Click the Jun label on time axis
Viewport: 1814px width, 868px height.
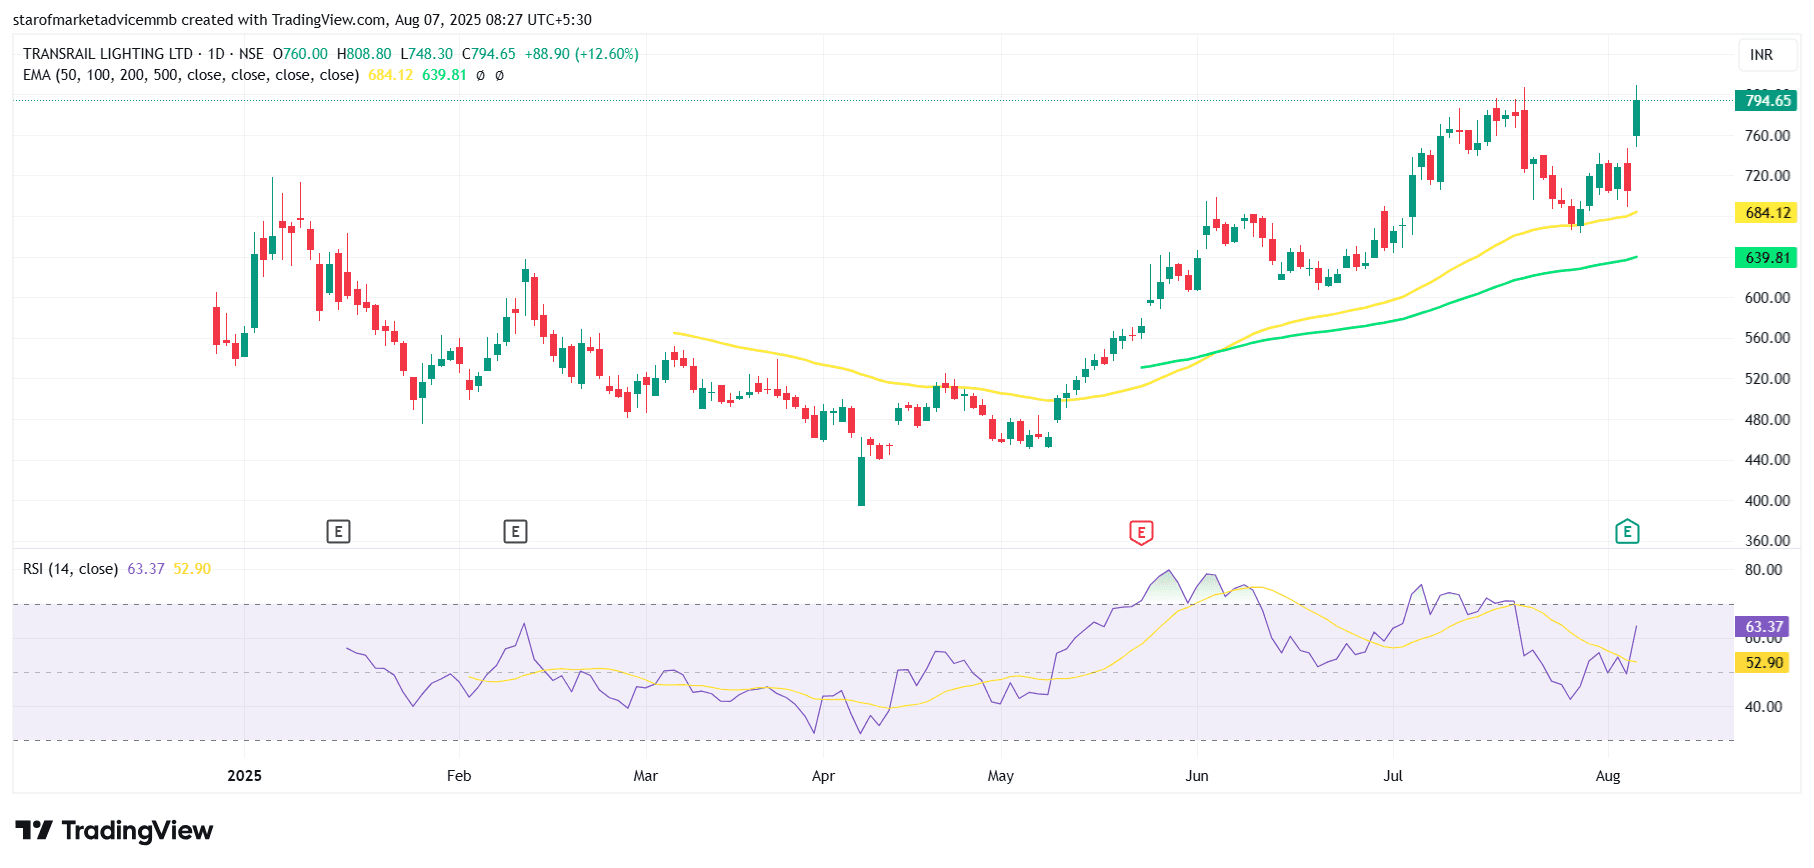click(1197, 776)
